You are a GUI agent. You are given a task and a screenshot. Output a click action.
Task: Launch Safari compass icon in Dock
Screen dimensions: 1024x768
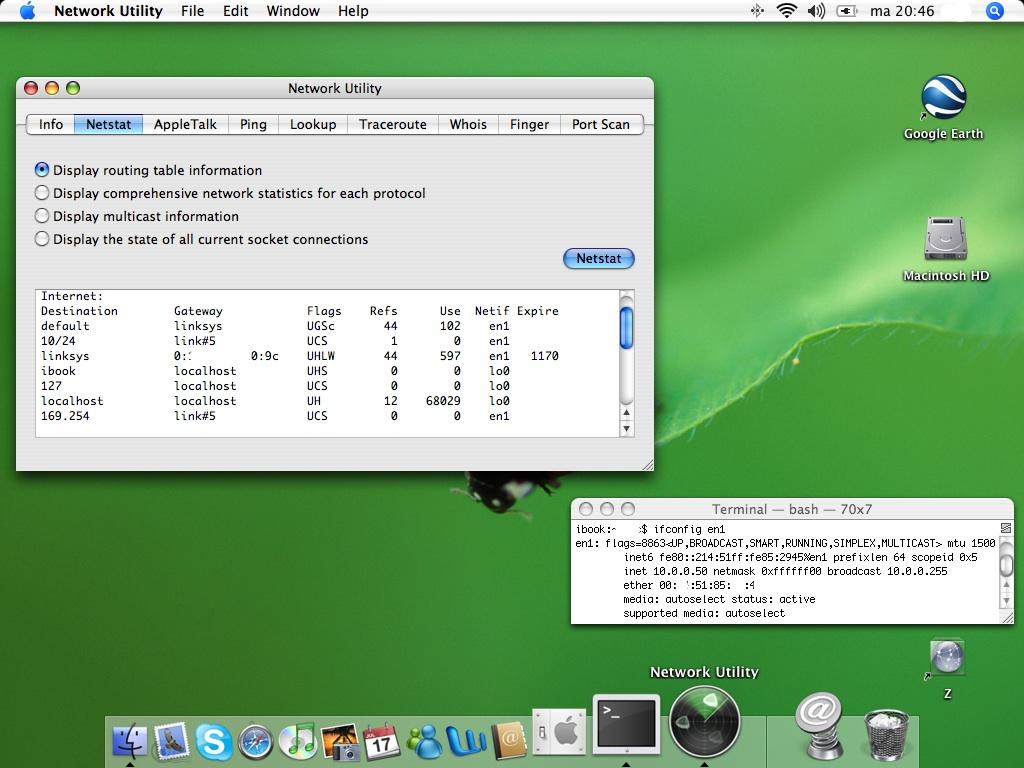(255, 742)
